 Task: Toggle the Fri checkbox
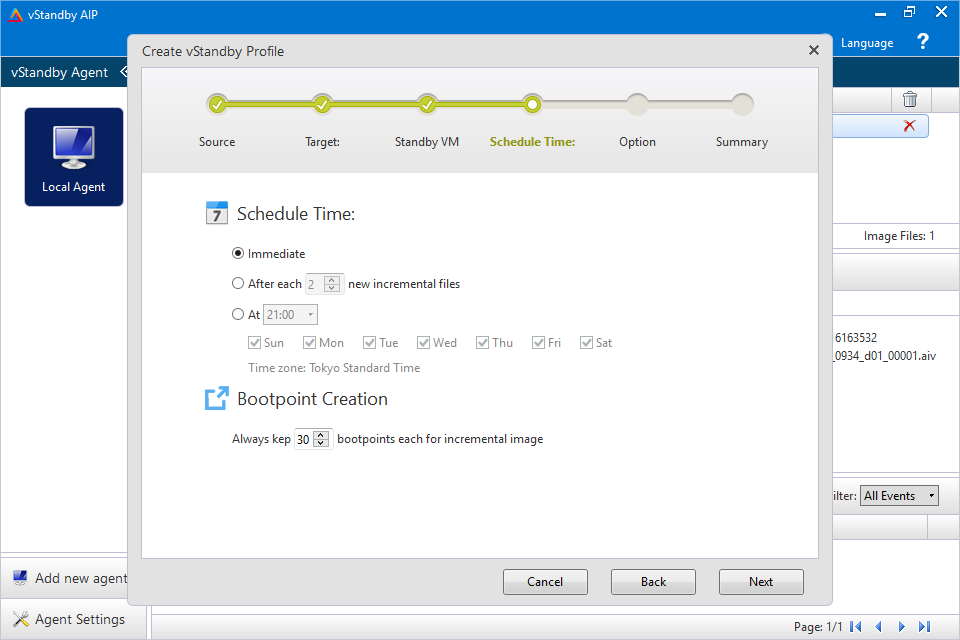[538, 342]
